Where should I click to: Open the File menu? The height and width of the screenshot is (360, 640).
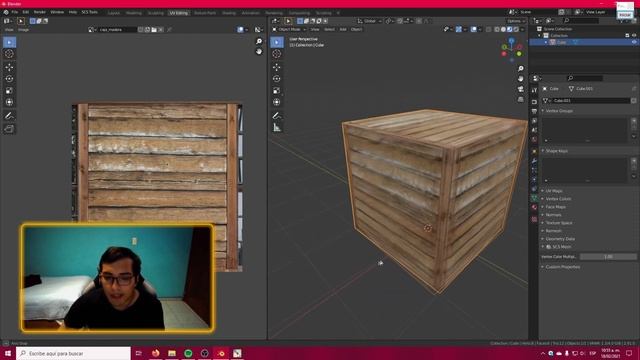(x=15, y=12)
